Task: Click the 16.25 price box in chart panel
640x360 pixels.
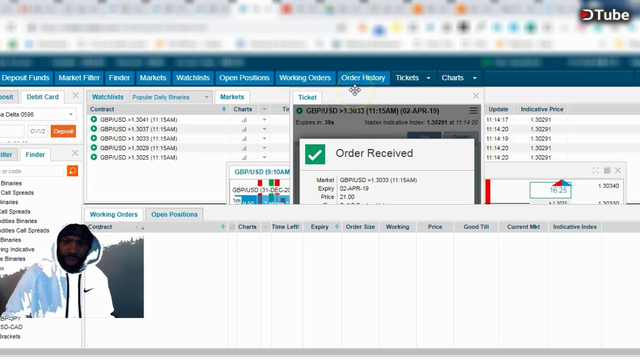Action: 550,190
